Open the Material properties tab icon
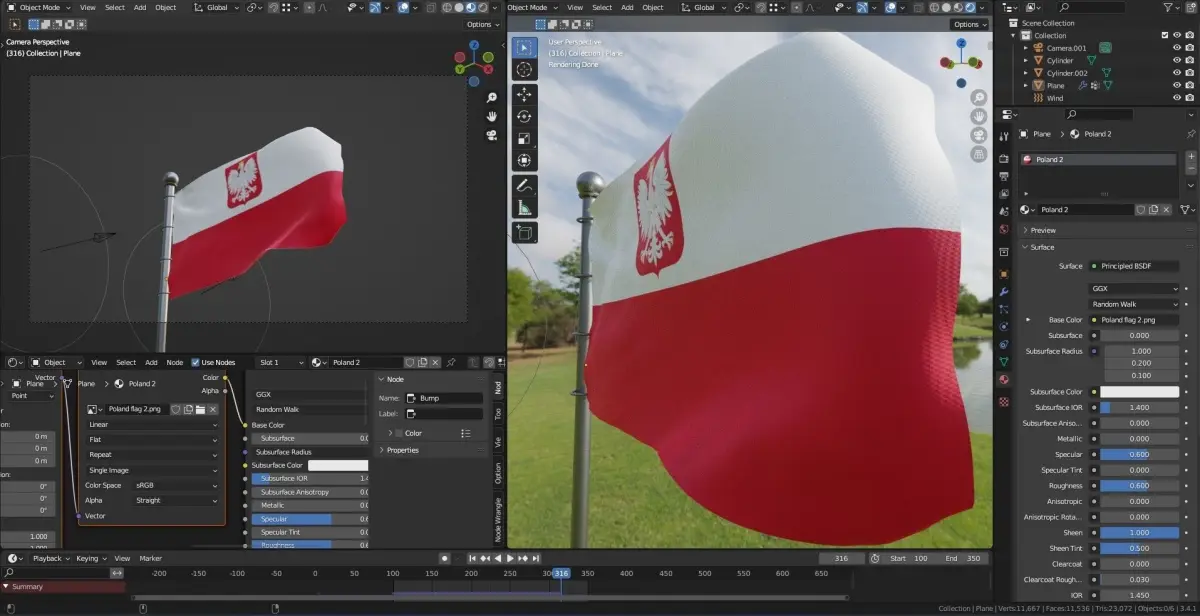Image resolution: width=1200 pixels, height=616 pixels. (x=1004, y=380)
